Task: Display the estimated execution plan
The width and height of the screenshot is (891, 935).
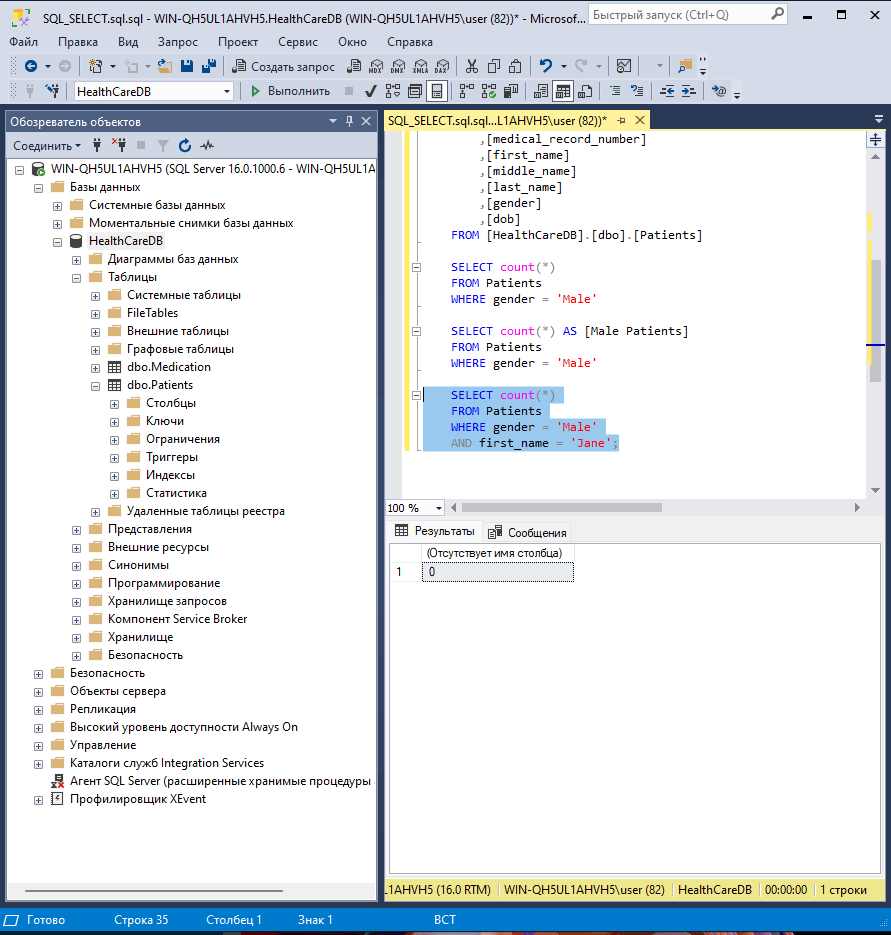Action: tap(392, 91)
